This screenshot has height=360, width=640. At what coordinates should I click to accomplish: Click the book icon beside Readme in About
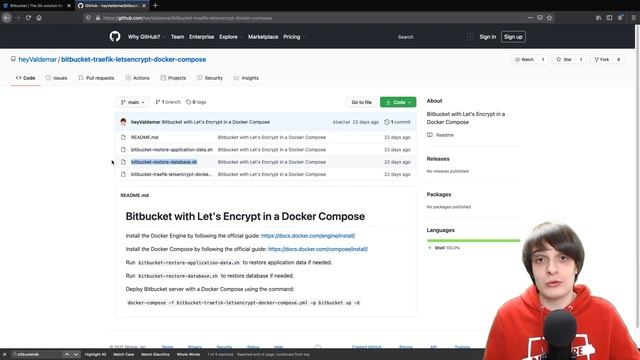[430, 135]
